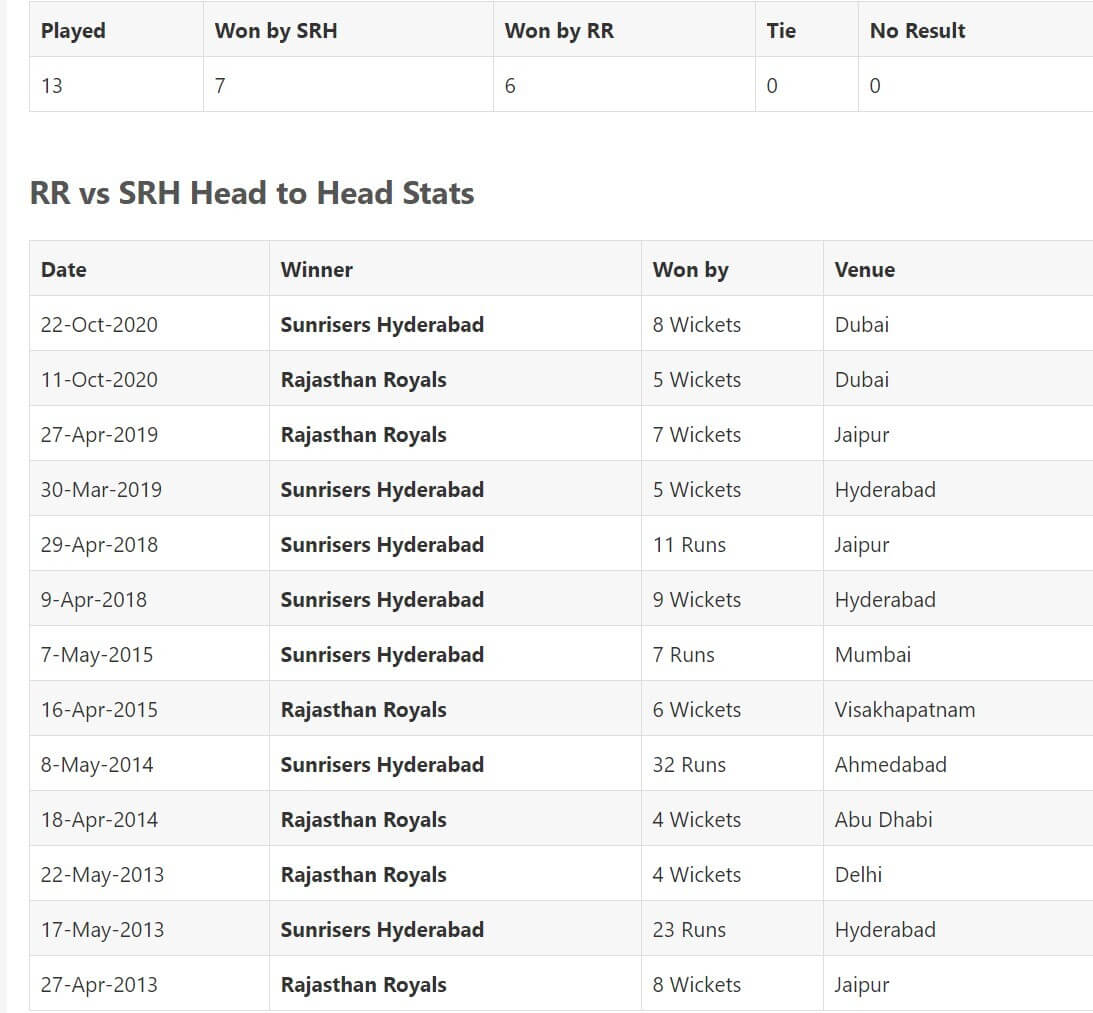Select the date 27-Apr-2013
Screen dimensions: 1093x1013
click(99, 986)
